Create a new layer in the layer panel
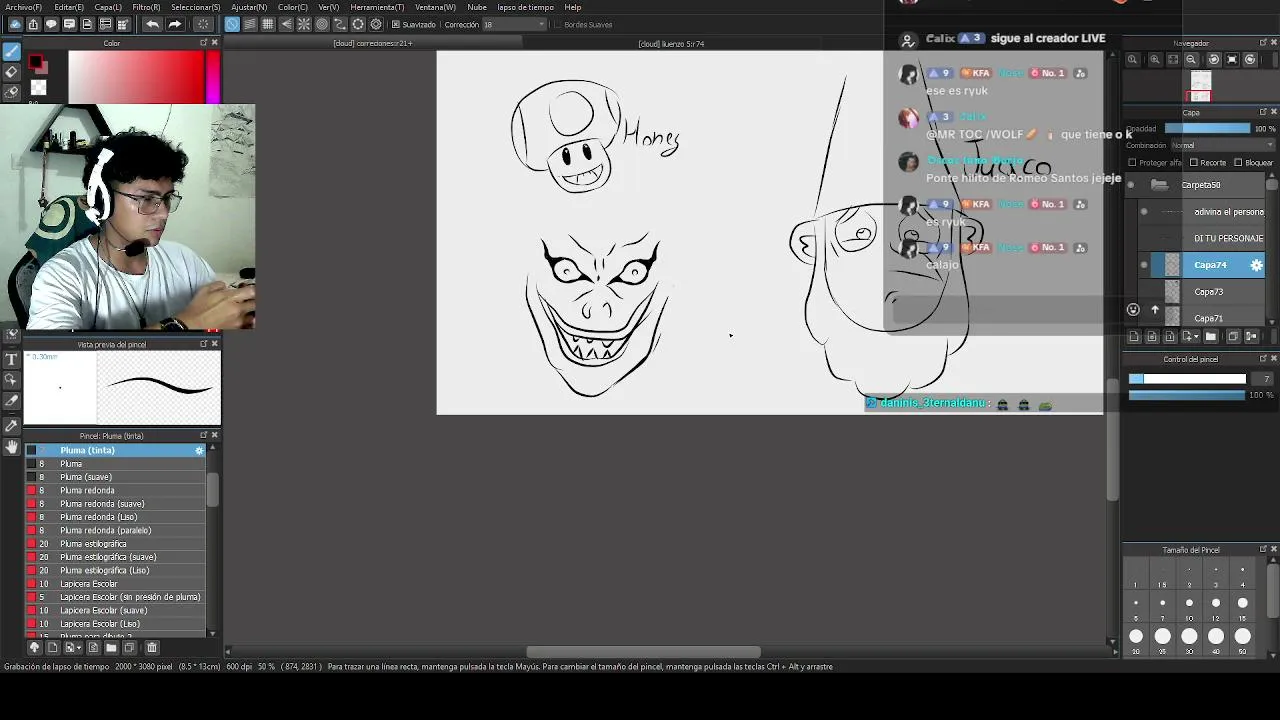Viewport: 1280px width, 720px height. click(x=1133, y=337)
